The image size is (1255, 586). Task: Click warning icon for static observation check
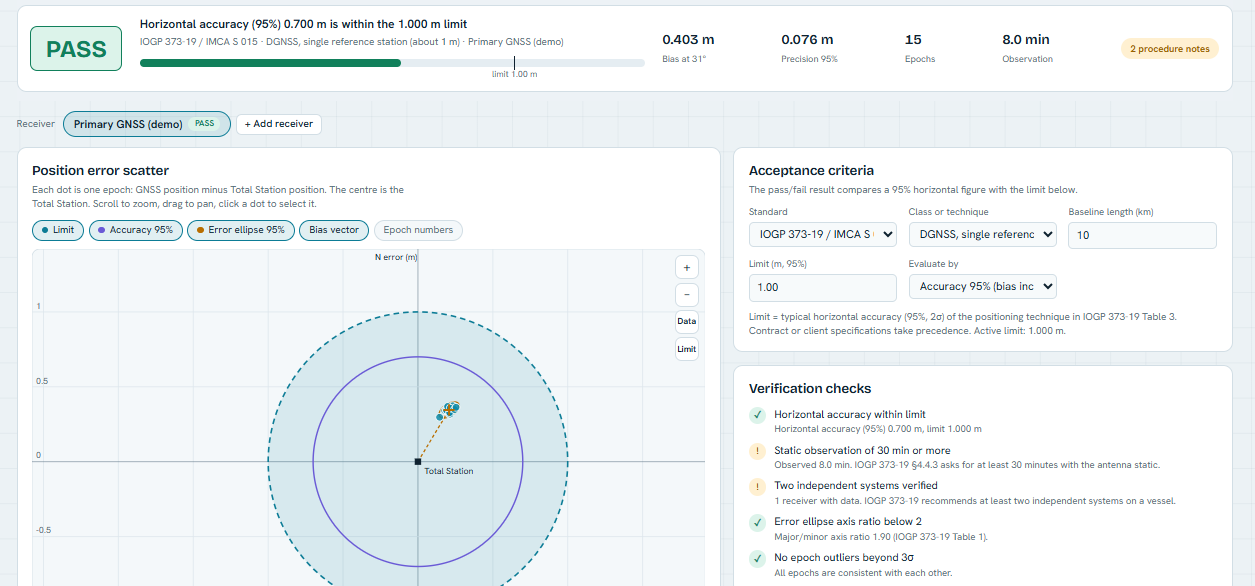758,451
